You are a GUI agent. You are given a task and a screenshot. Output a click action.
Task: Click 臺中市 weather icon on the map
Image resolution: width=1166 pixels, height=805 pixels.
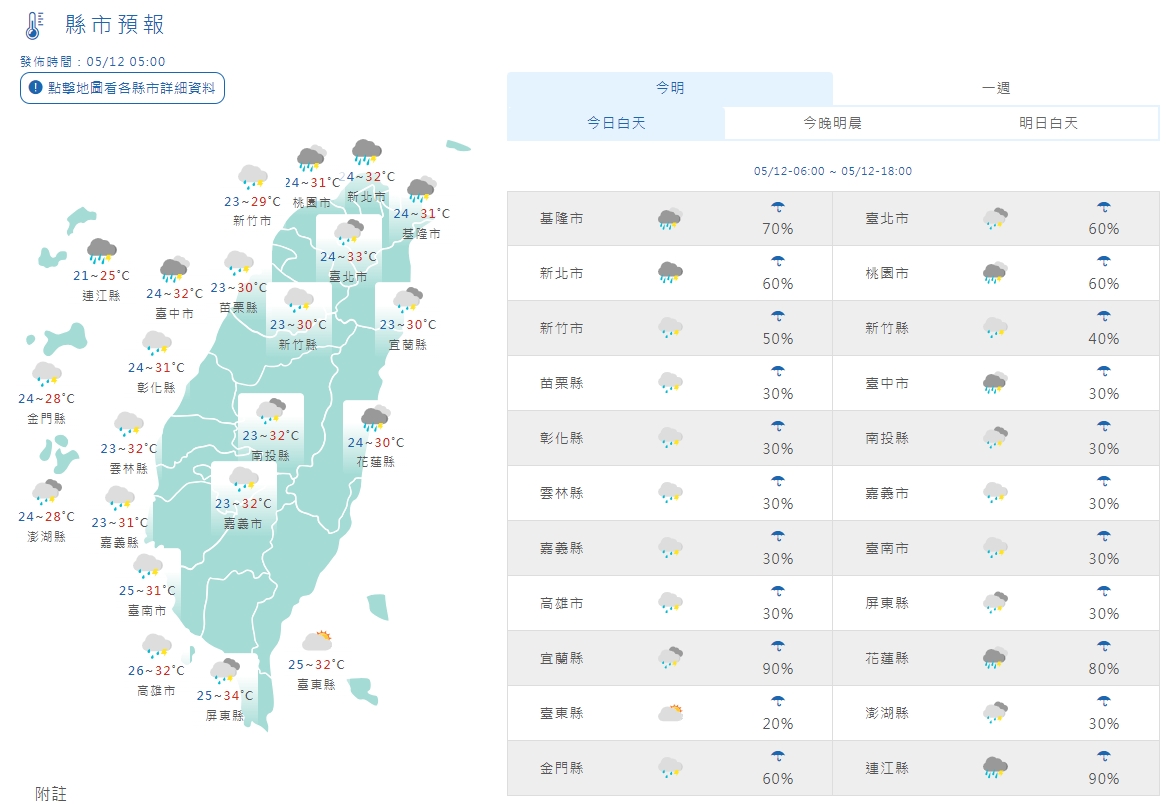[174, 269]
